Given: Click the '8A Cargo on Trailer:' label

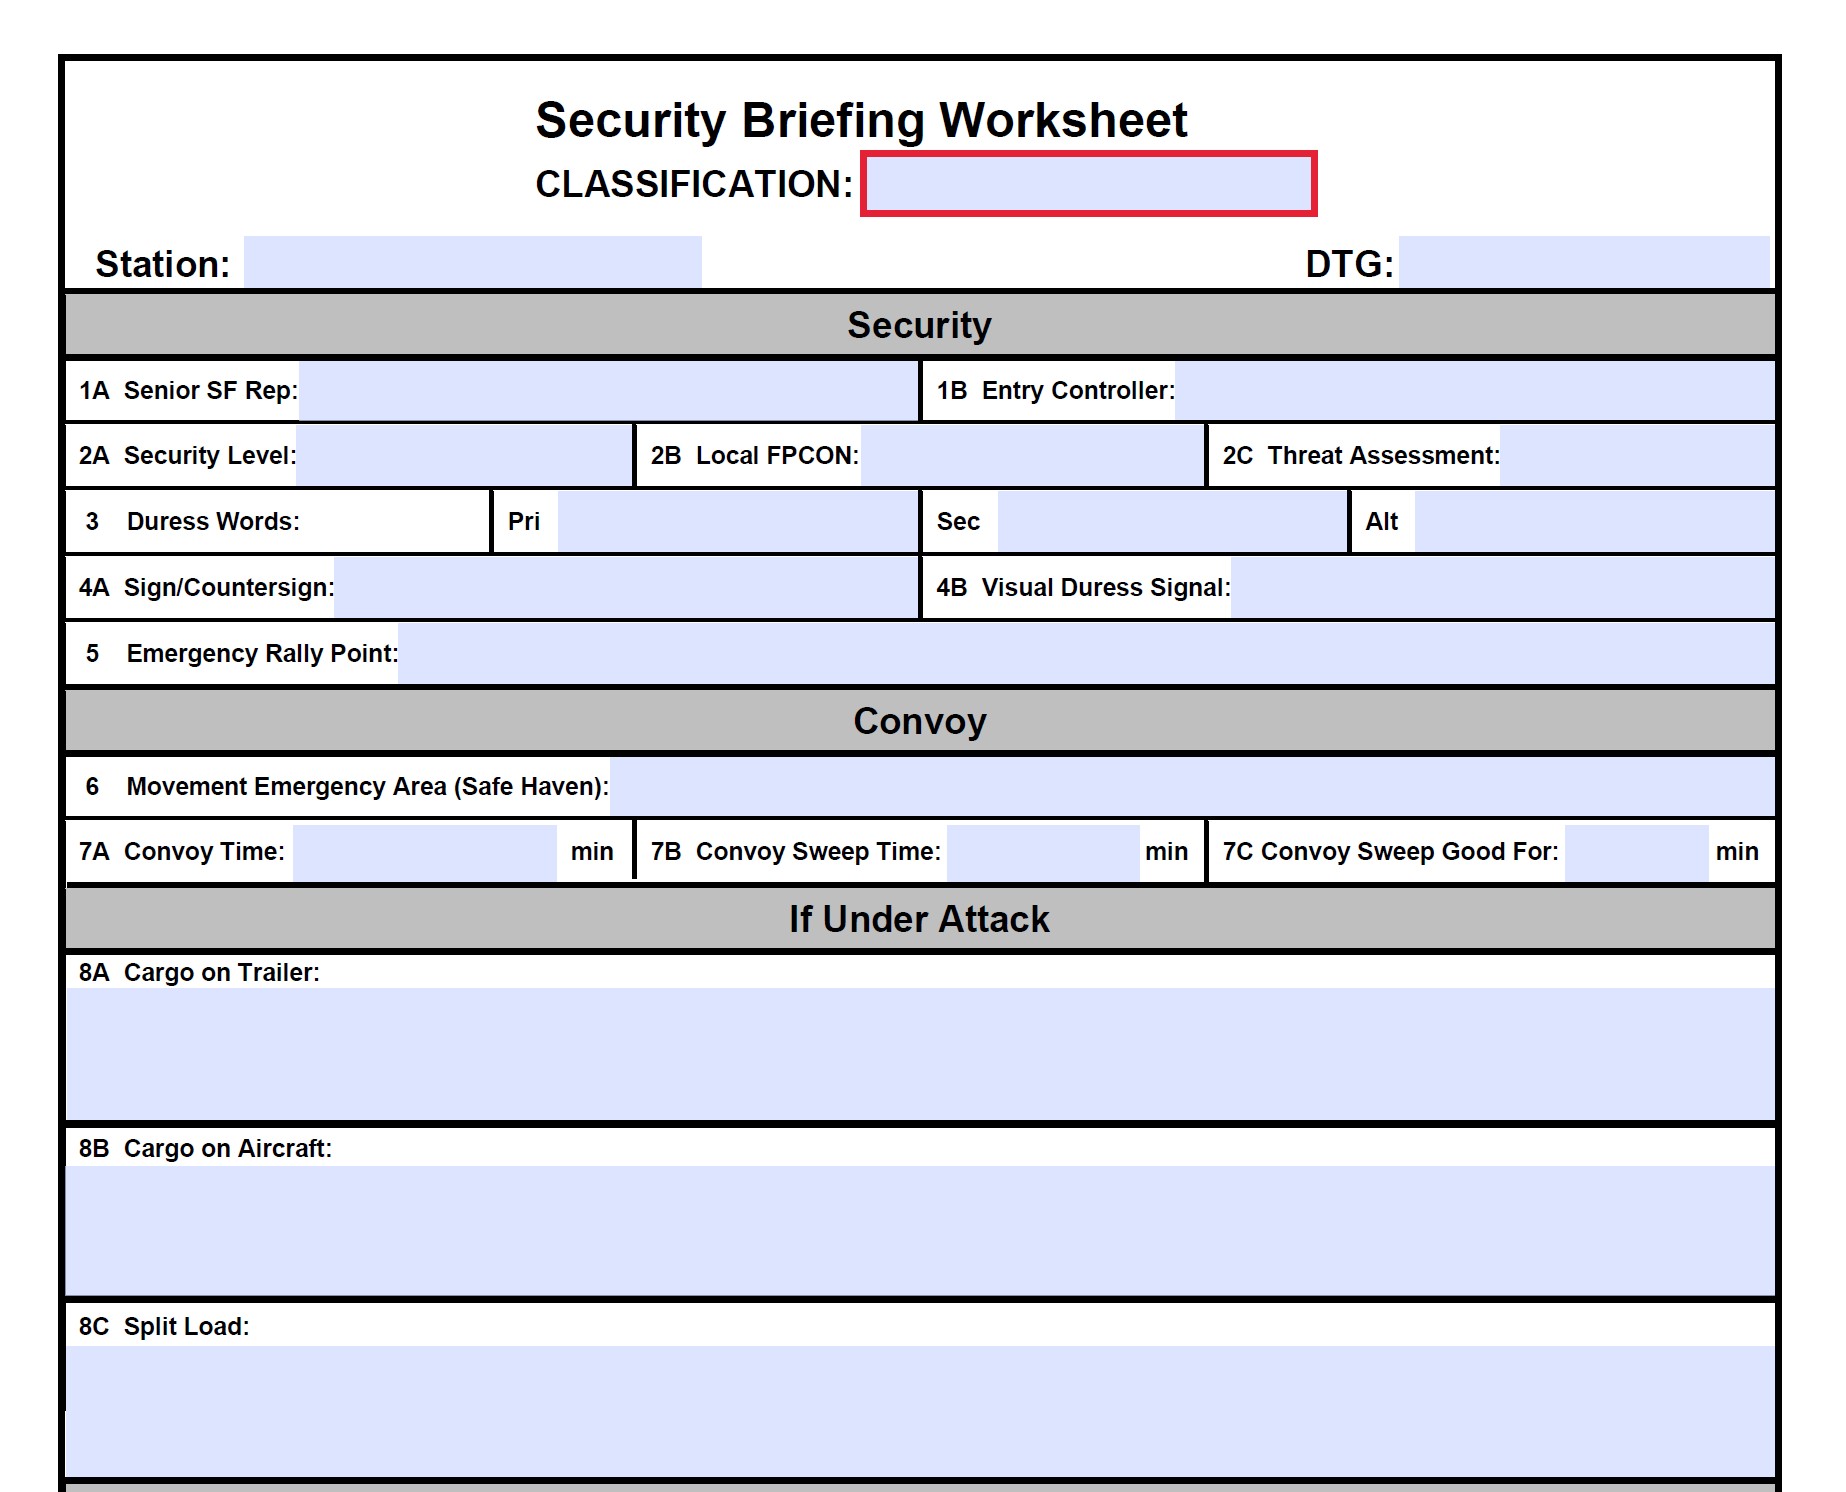Looking at the screenshot, I should tap(199, 972).
